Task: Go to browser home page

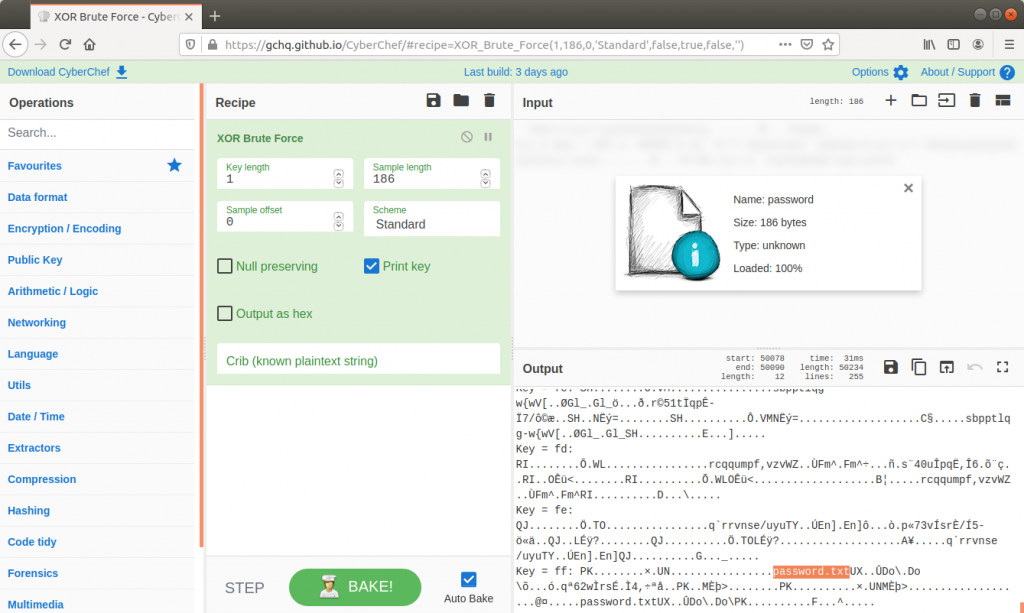Action: pos(89,44)
